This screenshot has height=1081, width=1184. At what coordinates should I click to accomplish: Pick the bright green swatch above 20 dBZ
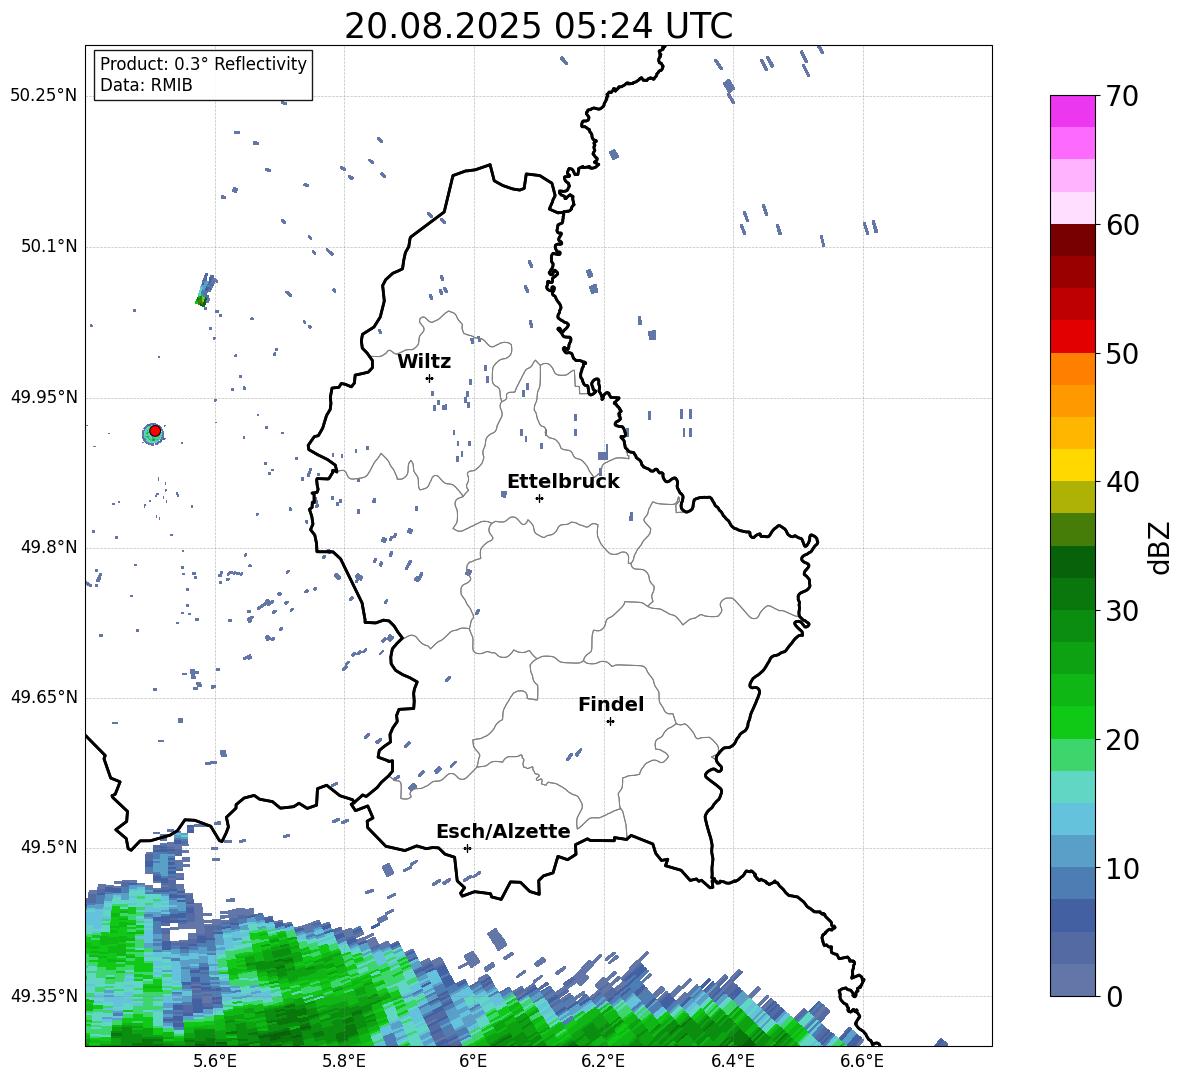click(1072, 722)
